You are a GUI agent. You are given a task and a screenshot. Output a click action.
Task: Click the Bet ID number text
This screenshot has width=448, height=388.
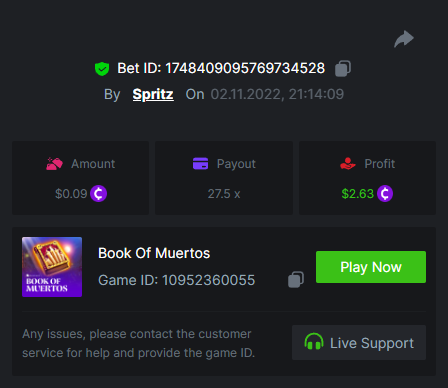tap(245, 68)
